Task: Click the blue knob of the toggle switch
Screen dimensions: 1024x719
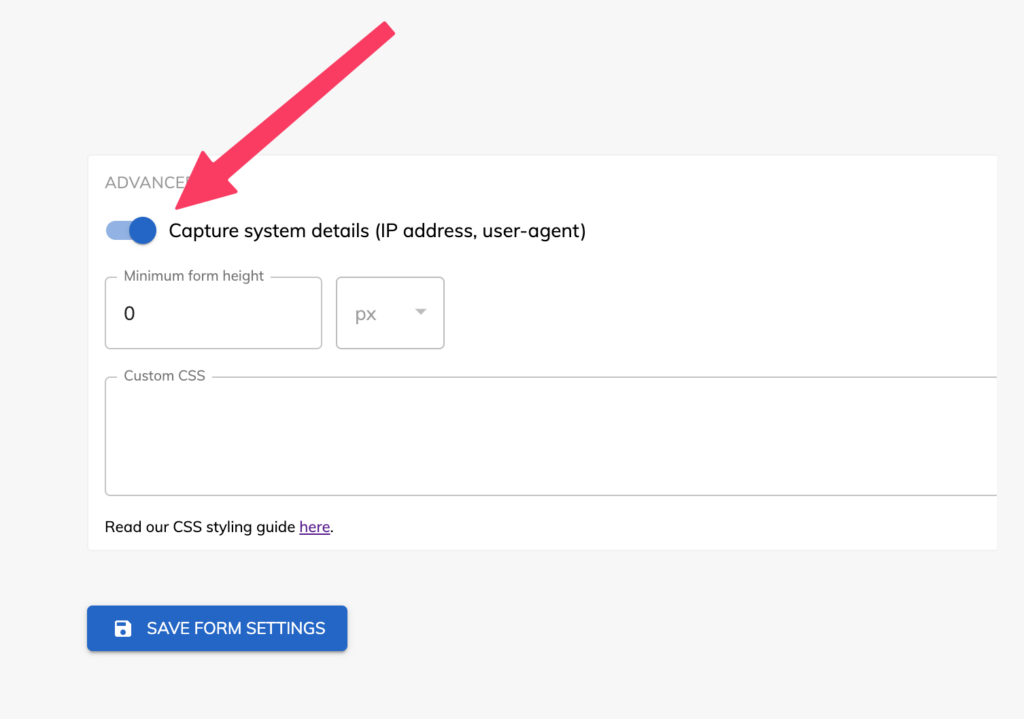Action: (x=143, y=231)
